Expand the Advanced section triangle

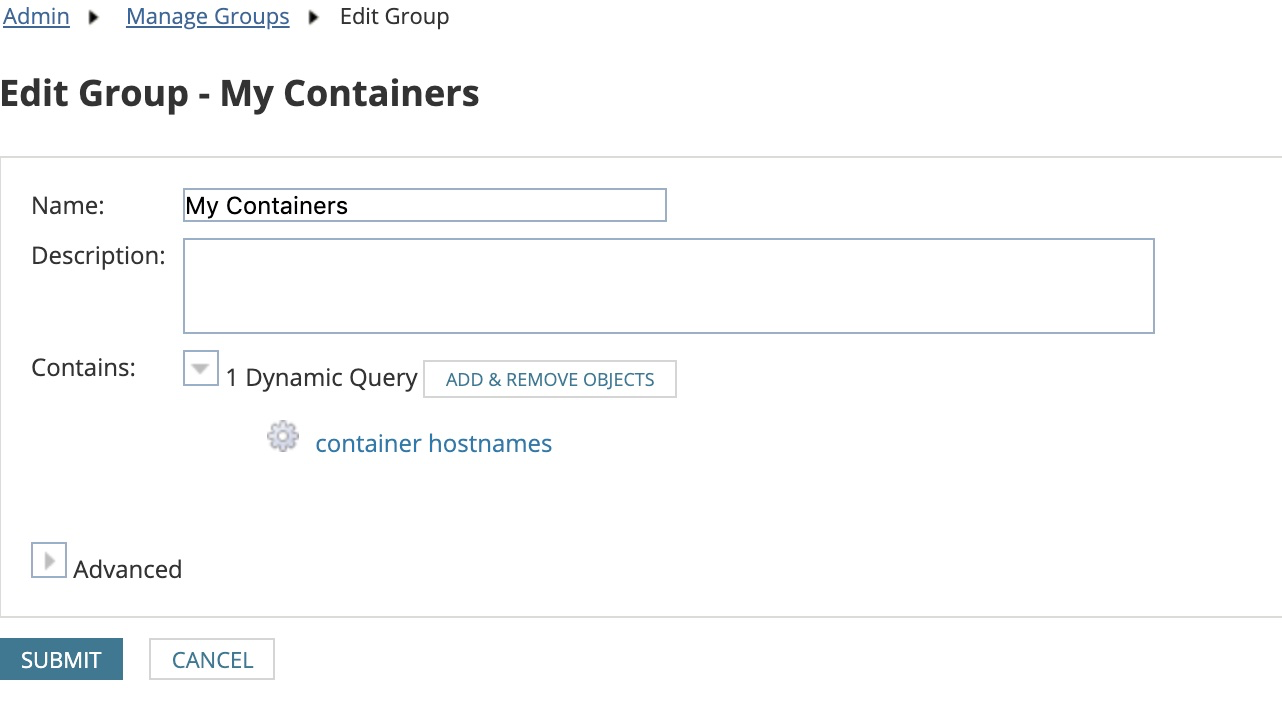[x=48, y=561]
